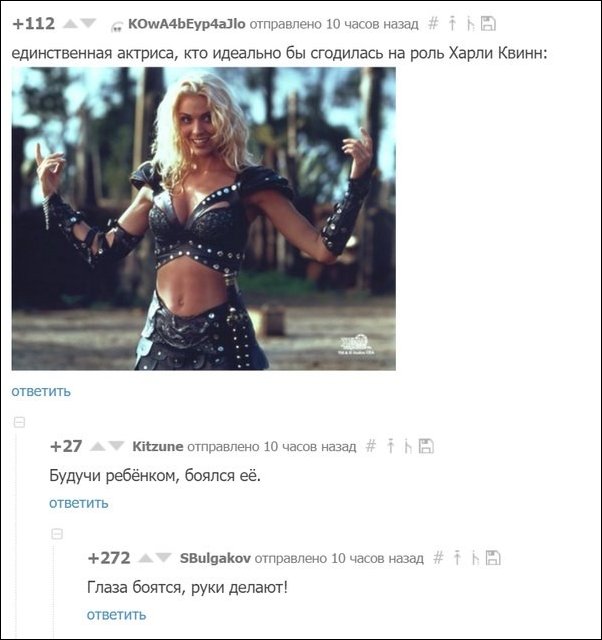Click ответить under SBulgakov's comment
The height and width of the screenshot is (640, 602).
click(116, 615)
